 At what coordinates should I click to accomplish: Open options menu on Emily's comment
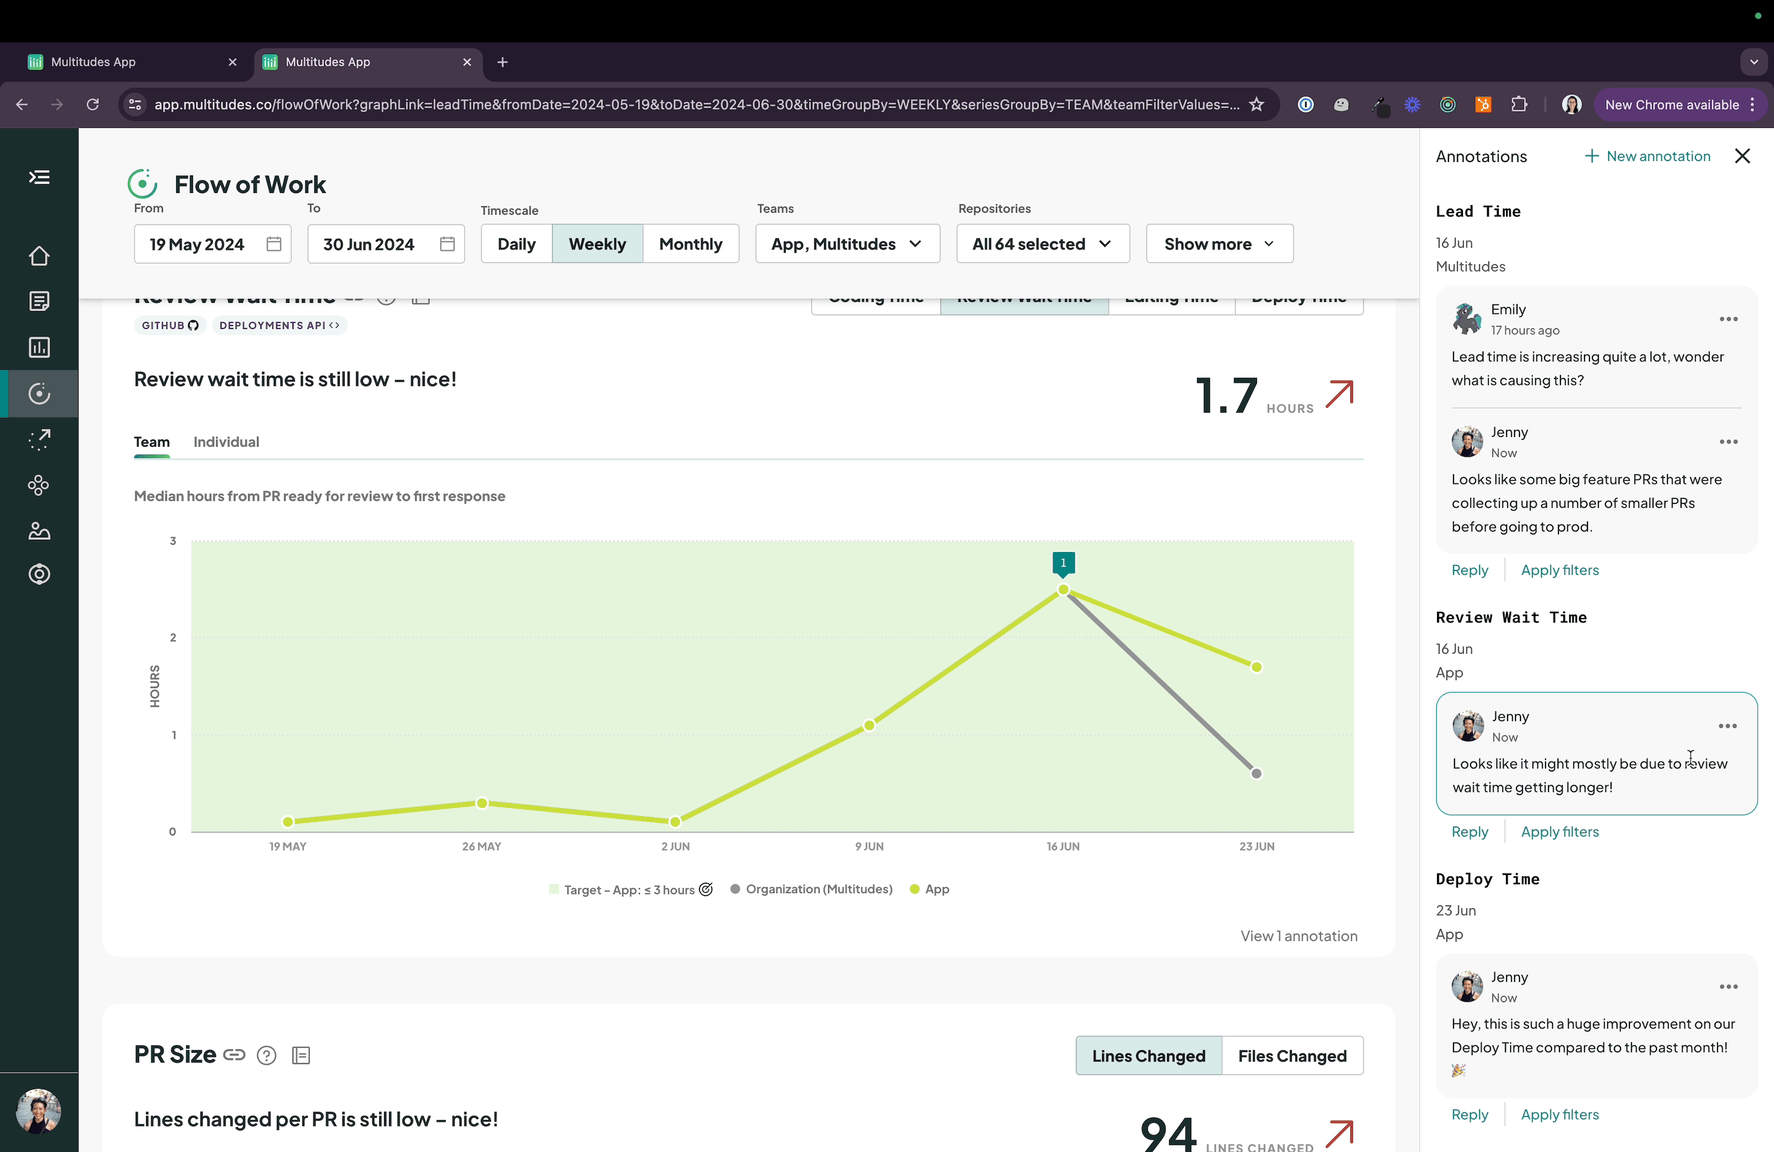pyautogui.click(x=1728, y=319)
